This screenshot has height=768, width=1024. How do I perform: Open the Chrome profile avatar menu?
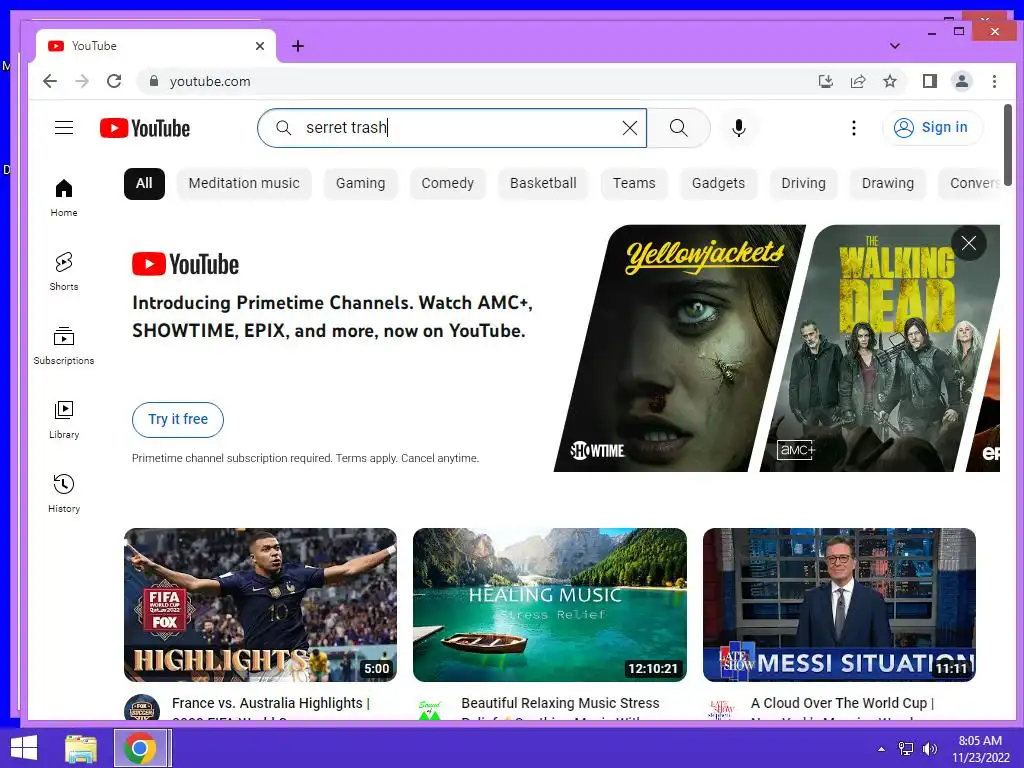click(x=961, y=81)
